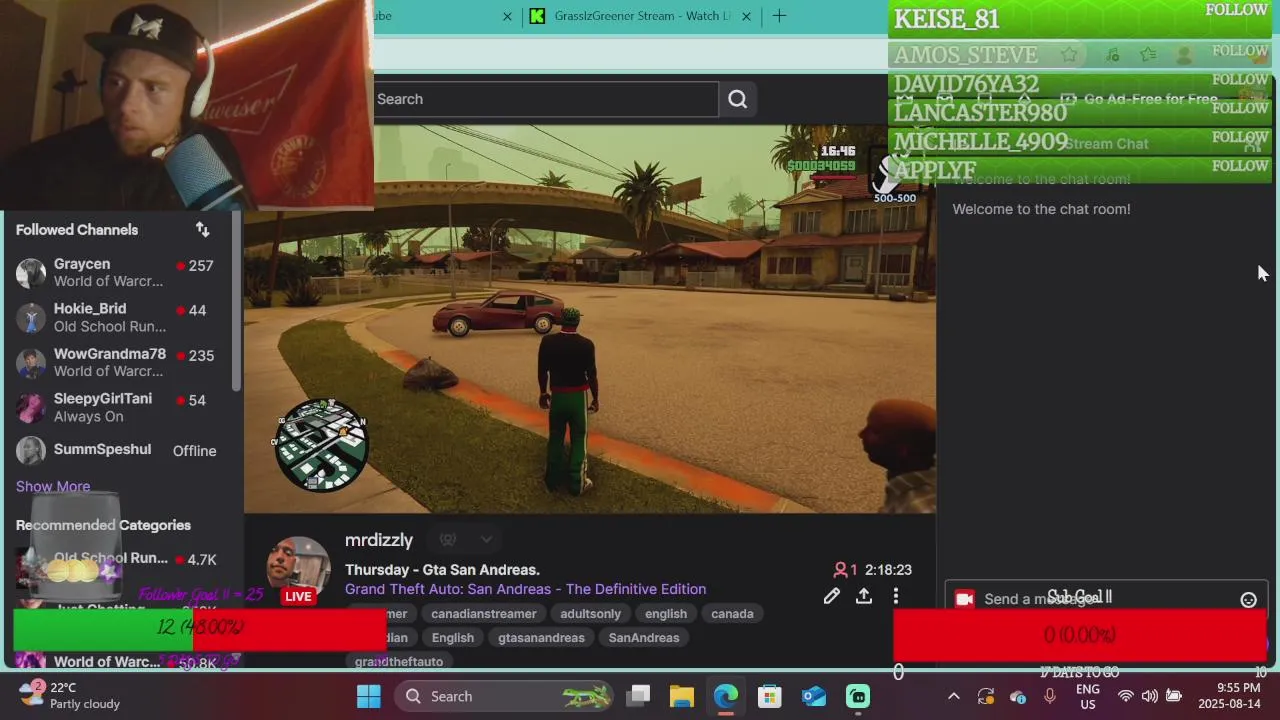Open Grand Theft Auto: San Andreas category link
The width and height of the screenshot is (1280, 720).
click(x=525, y=589)
